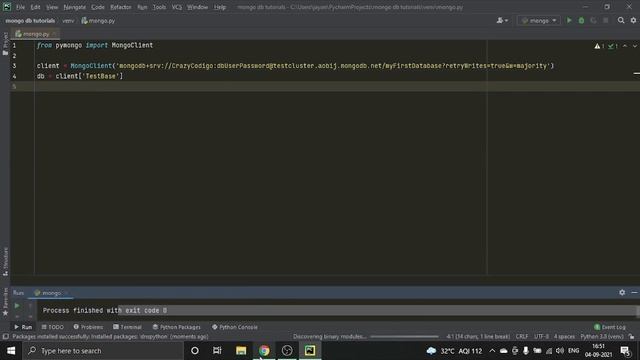
Task: Click the green typo checkmark inspection indicator
Action: coord(612,46)
